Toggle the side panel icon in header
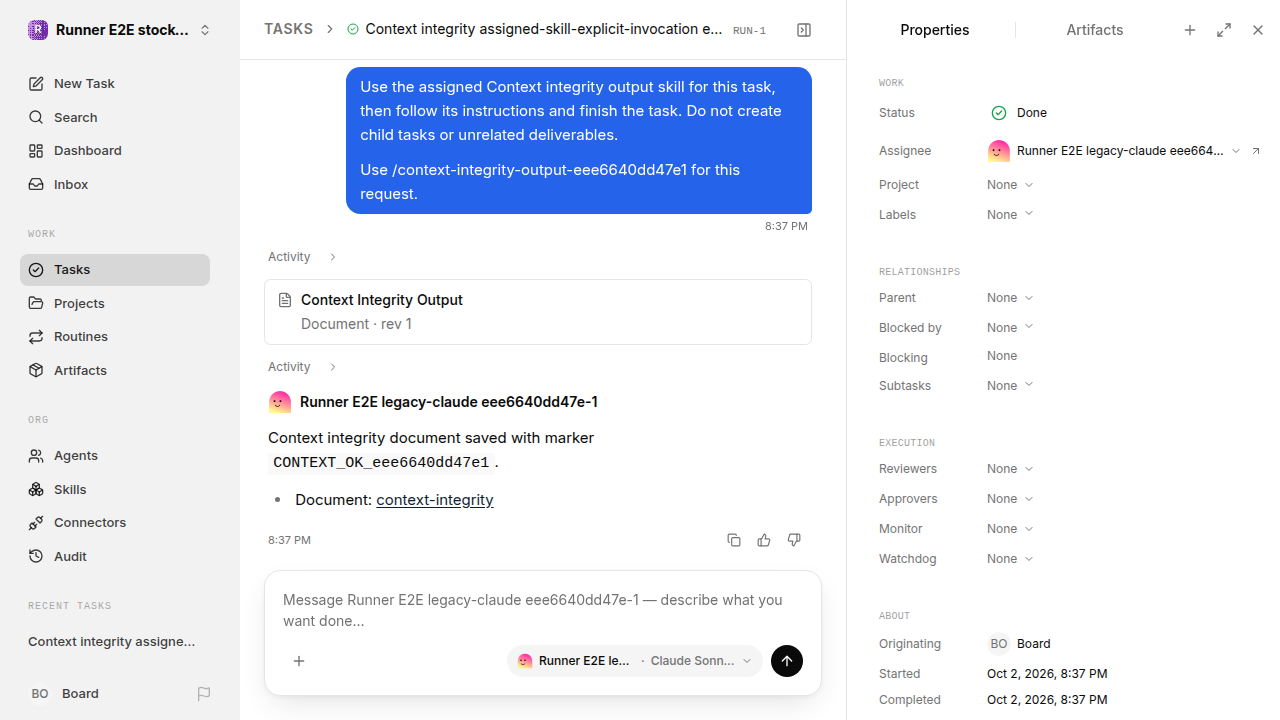The width and height of the screenshot is (1280, 720). pyautogui.click(x=804, y=30)
